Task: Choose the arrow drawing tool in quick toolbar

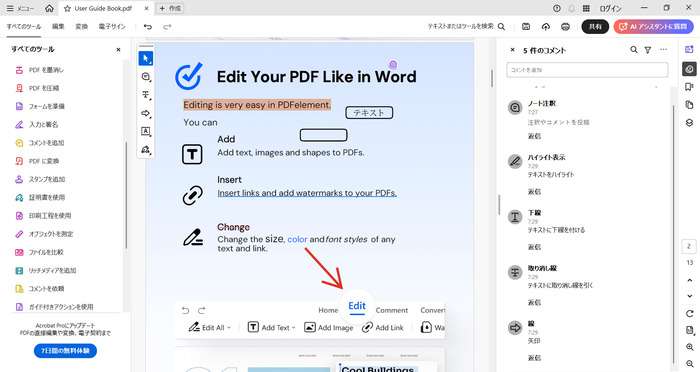Action: [146, 113]
